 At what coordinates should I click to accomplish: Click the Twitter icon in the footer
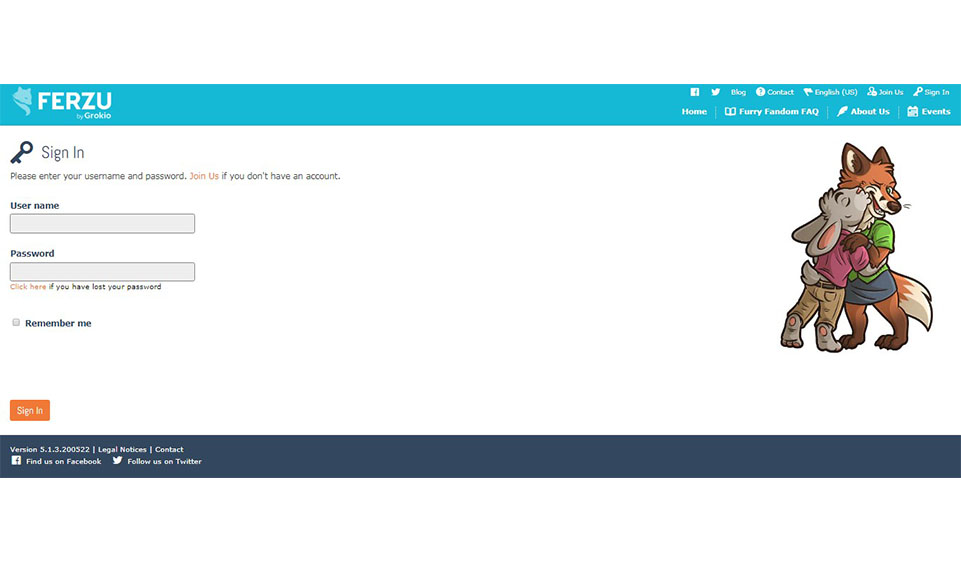point(117,461)
